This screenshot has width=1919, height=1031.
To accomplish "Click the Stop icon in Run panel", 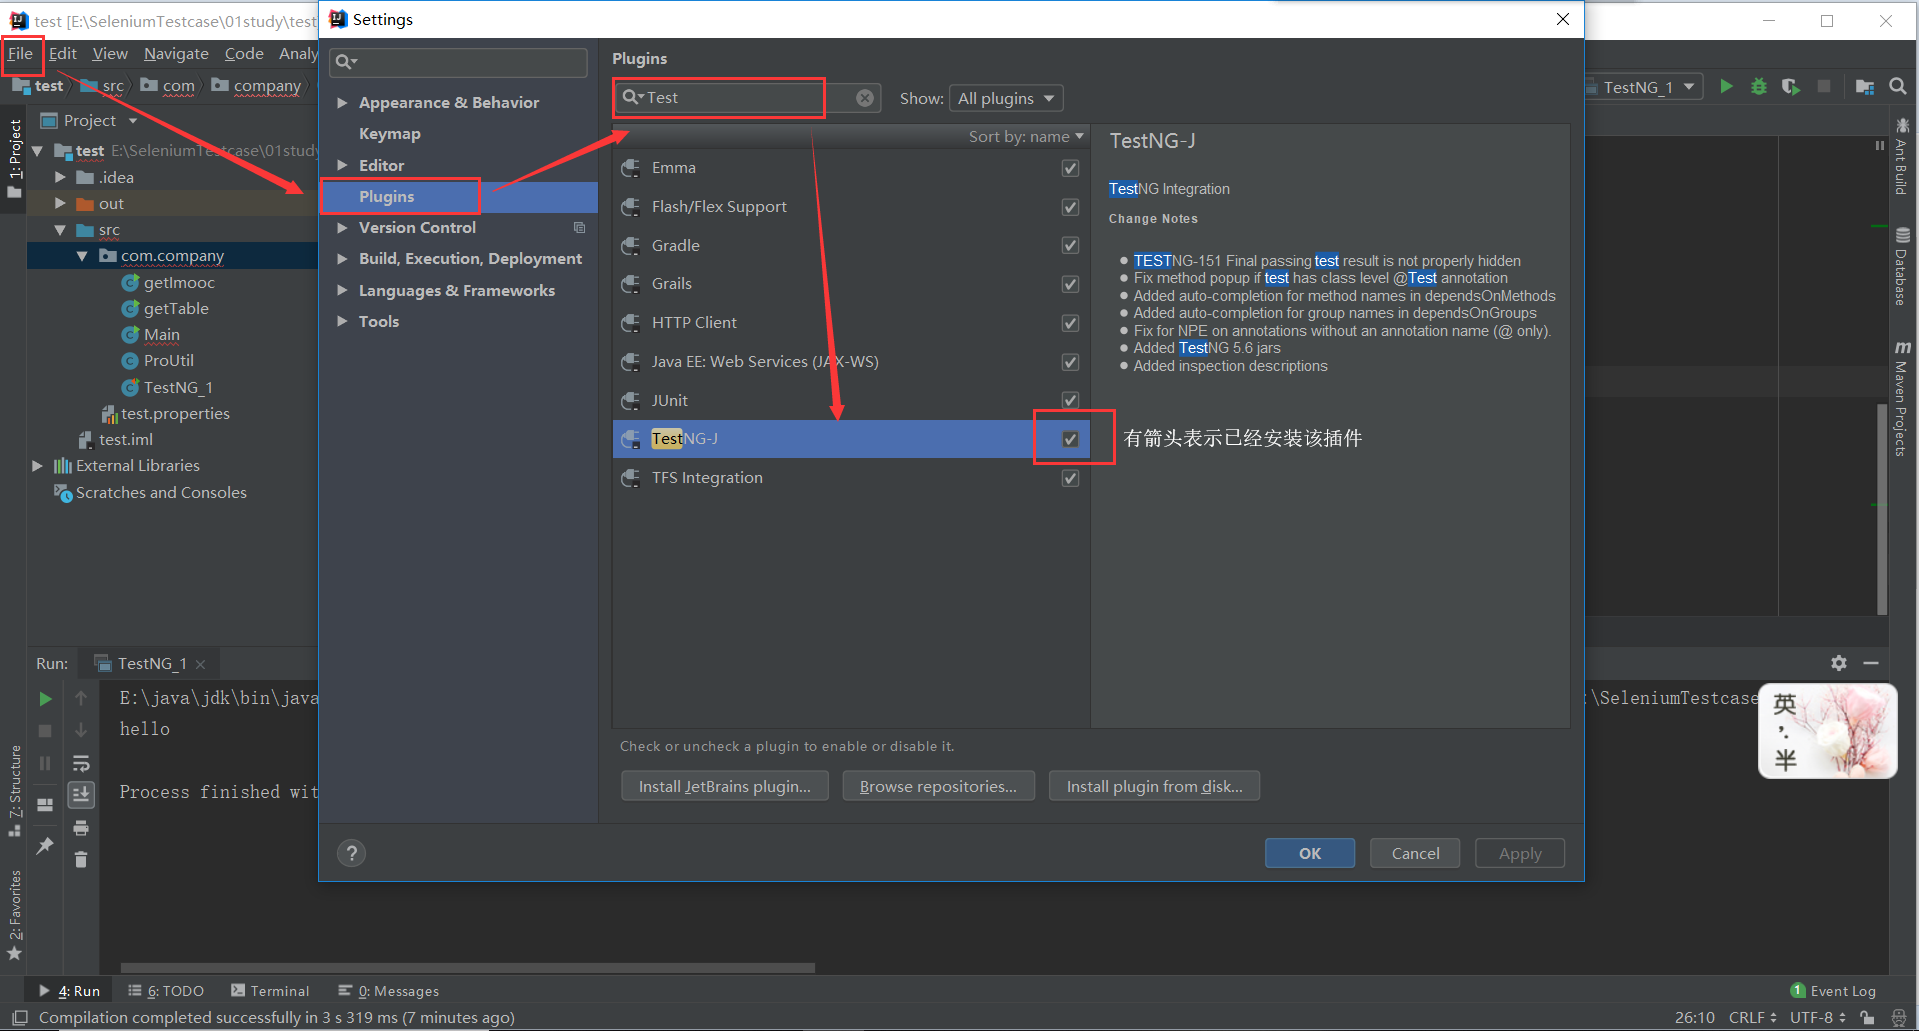I will click(x=45, y=730).
